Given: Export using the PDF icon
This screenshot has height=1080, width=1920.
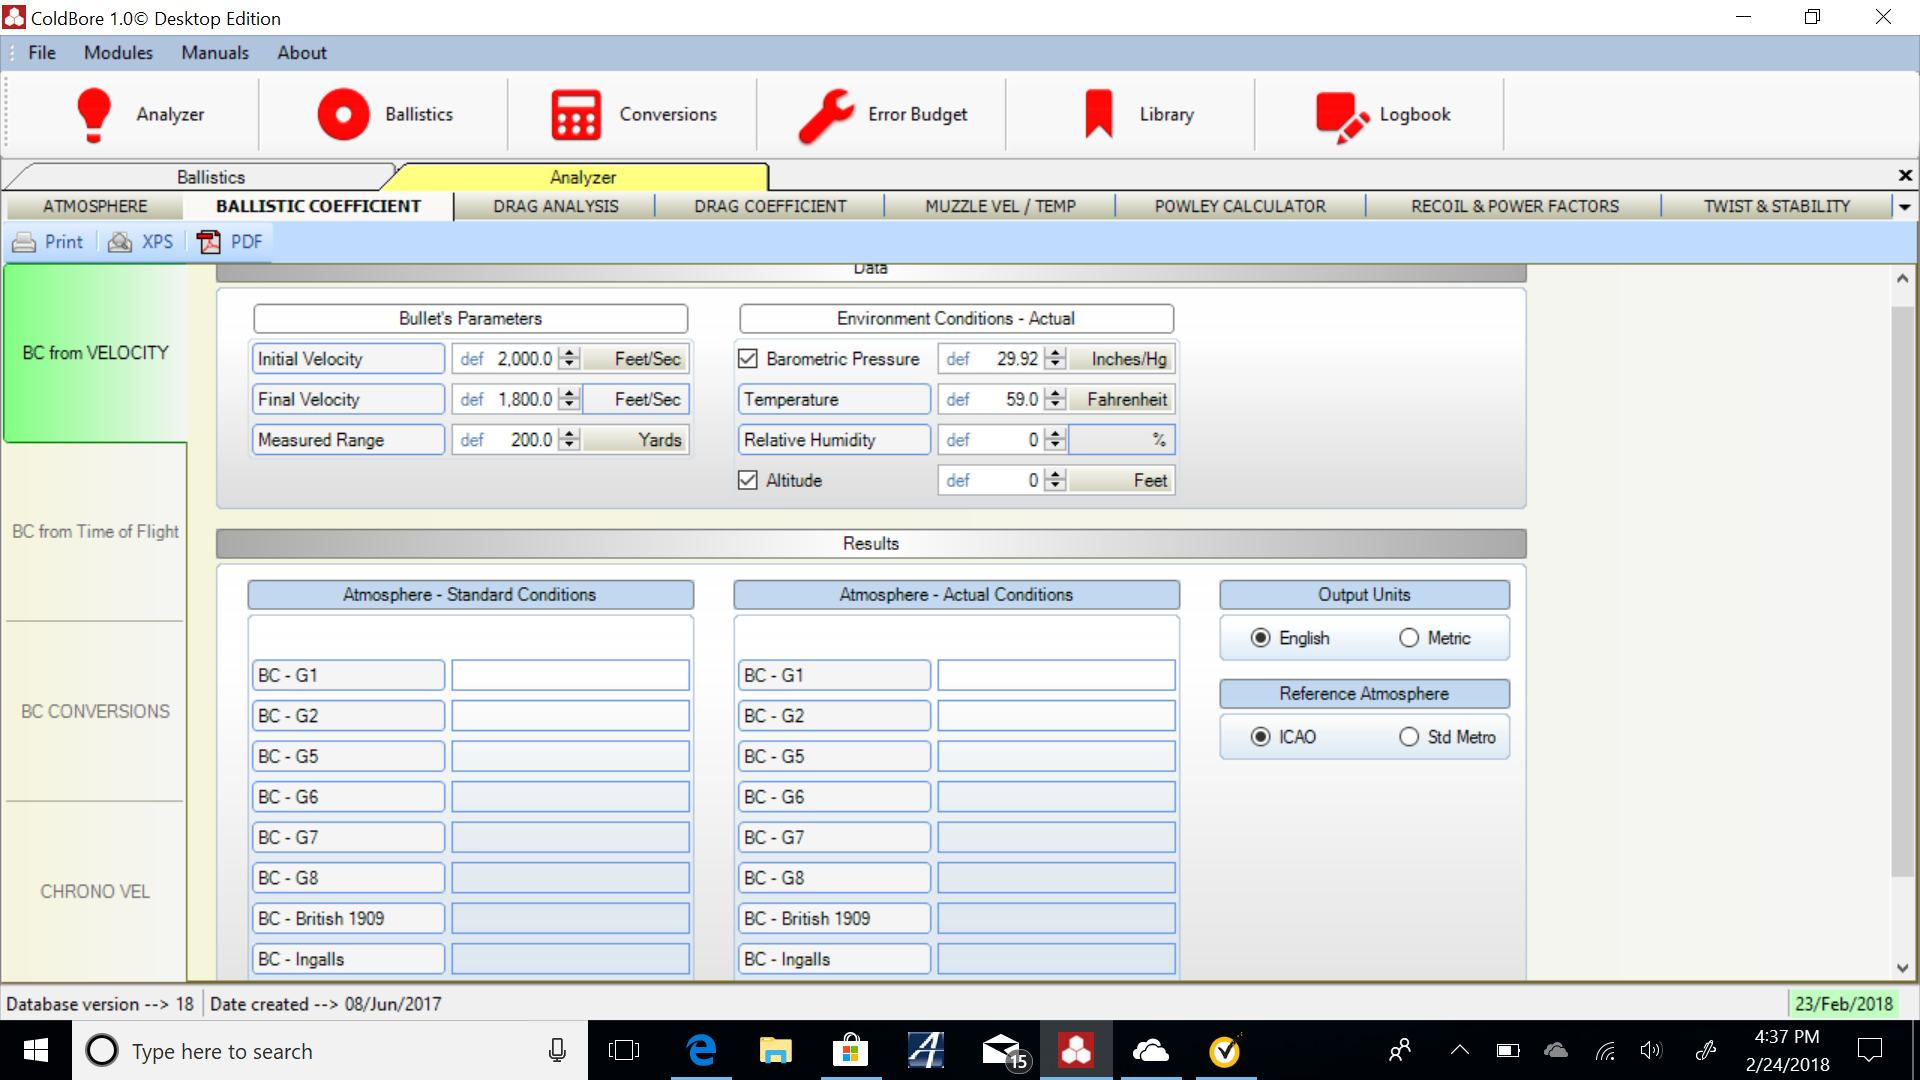Looking at the screenshot, I should [209, 242].
